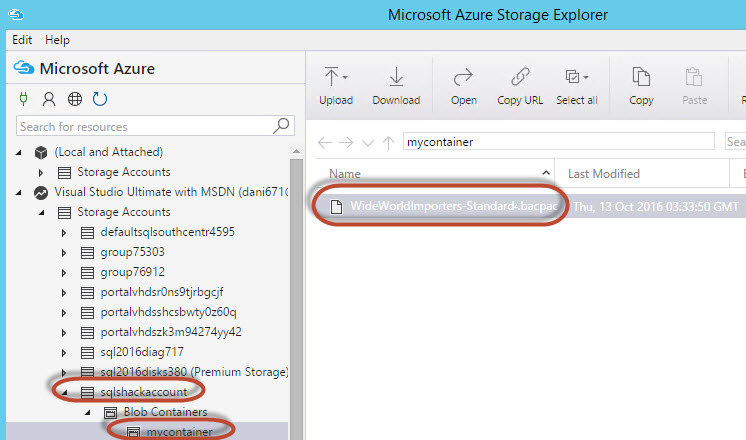This screenshot has height=440, width=746.
Task: Click the refresh all icon
Action: tap(100, 99)
